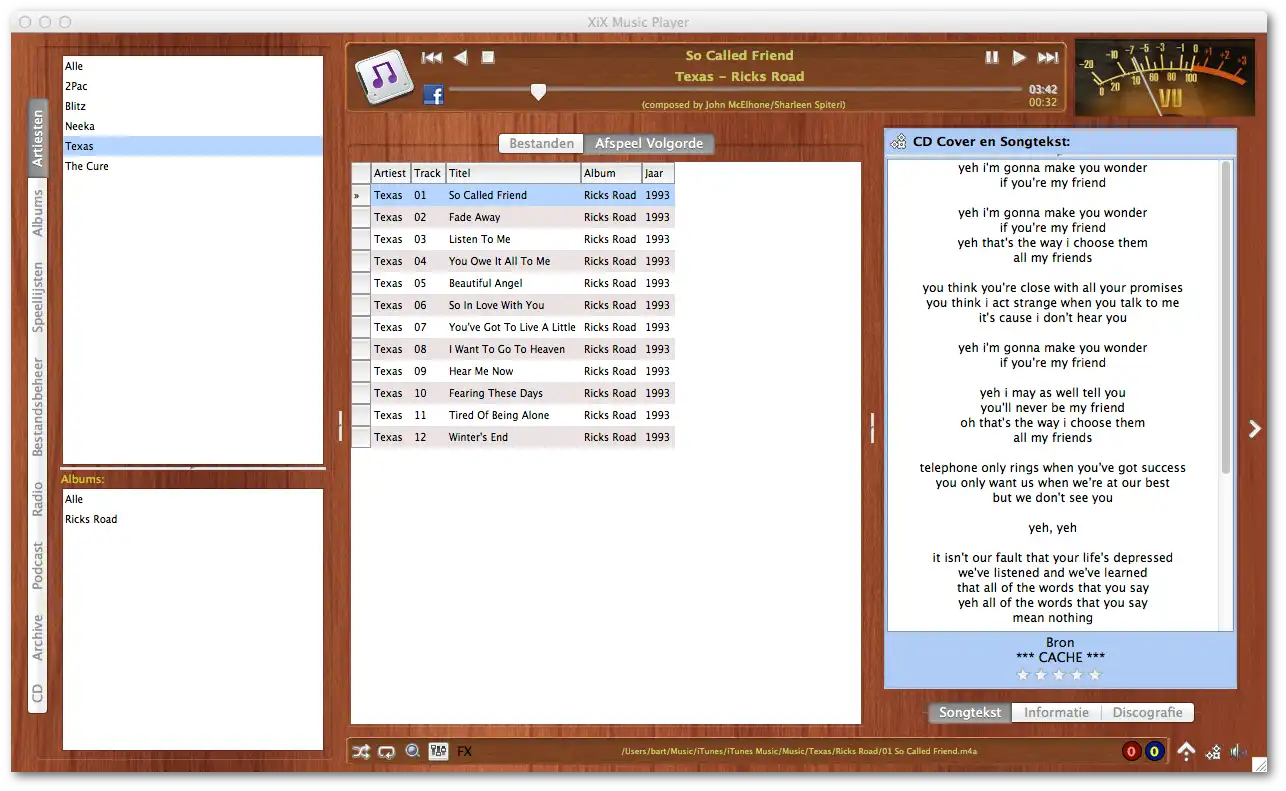Select artist Blitz in the list
The width and height of the screenshot is (1286, 791).
click(x=193, y=106)
